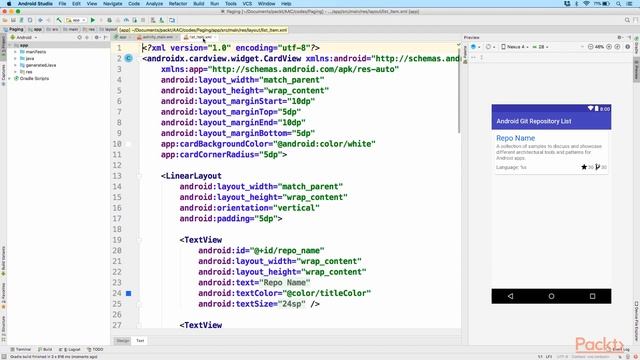Click the Home circle in the device preview
This screenshot has width=640, height=360.
pos(551,296)
